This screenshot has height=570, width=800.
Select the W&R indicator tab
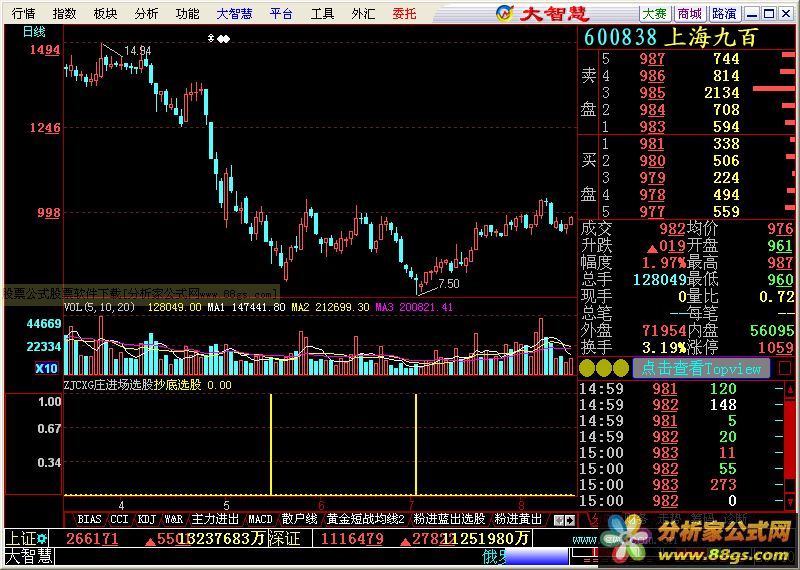173,519
